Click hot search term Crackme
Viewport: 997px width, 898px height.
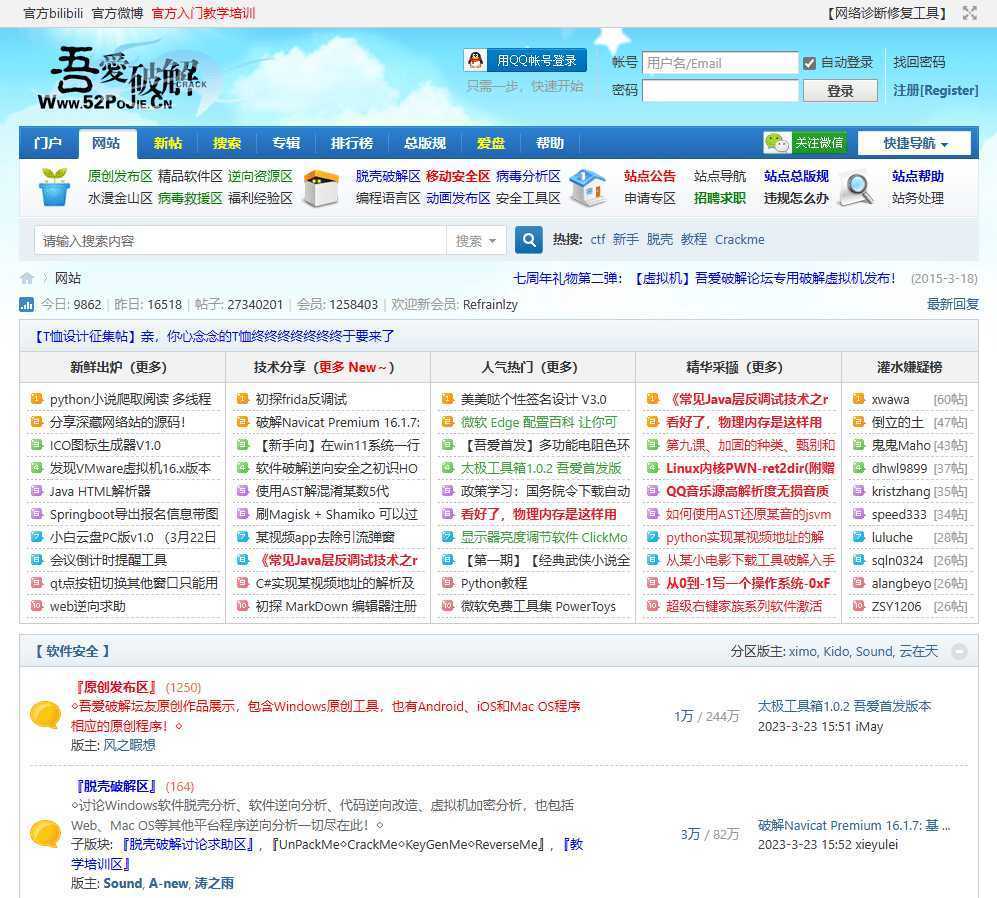739,240
